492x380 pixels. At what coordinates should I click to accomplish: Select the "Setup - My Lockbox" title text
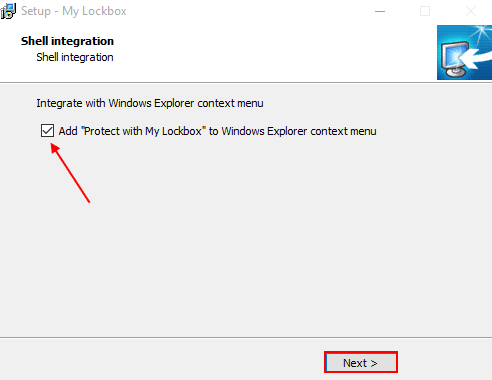tap(74, 11)
